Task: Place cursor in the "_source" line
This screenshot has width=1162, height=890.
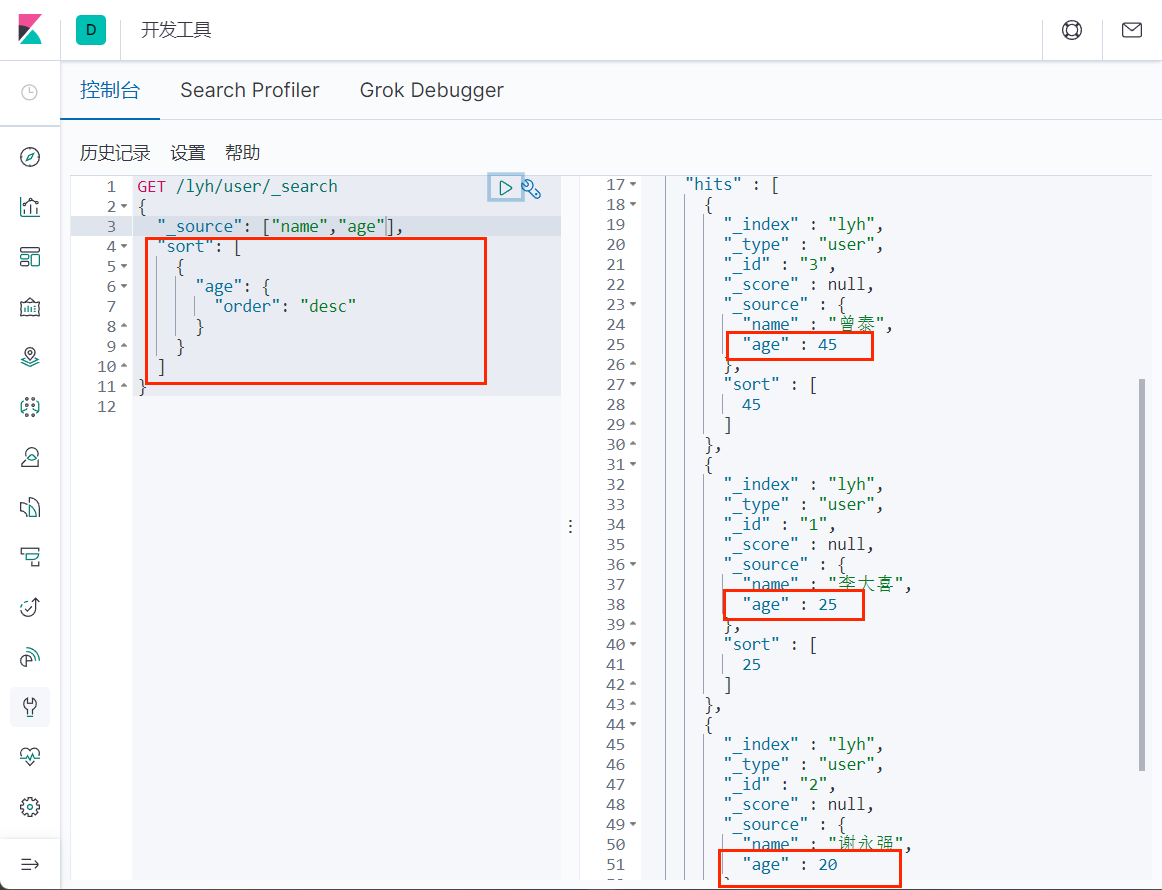Action: pos(281,226)
